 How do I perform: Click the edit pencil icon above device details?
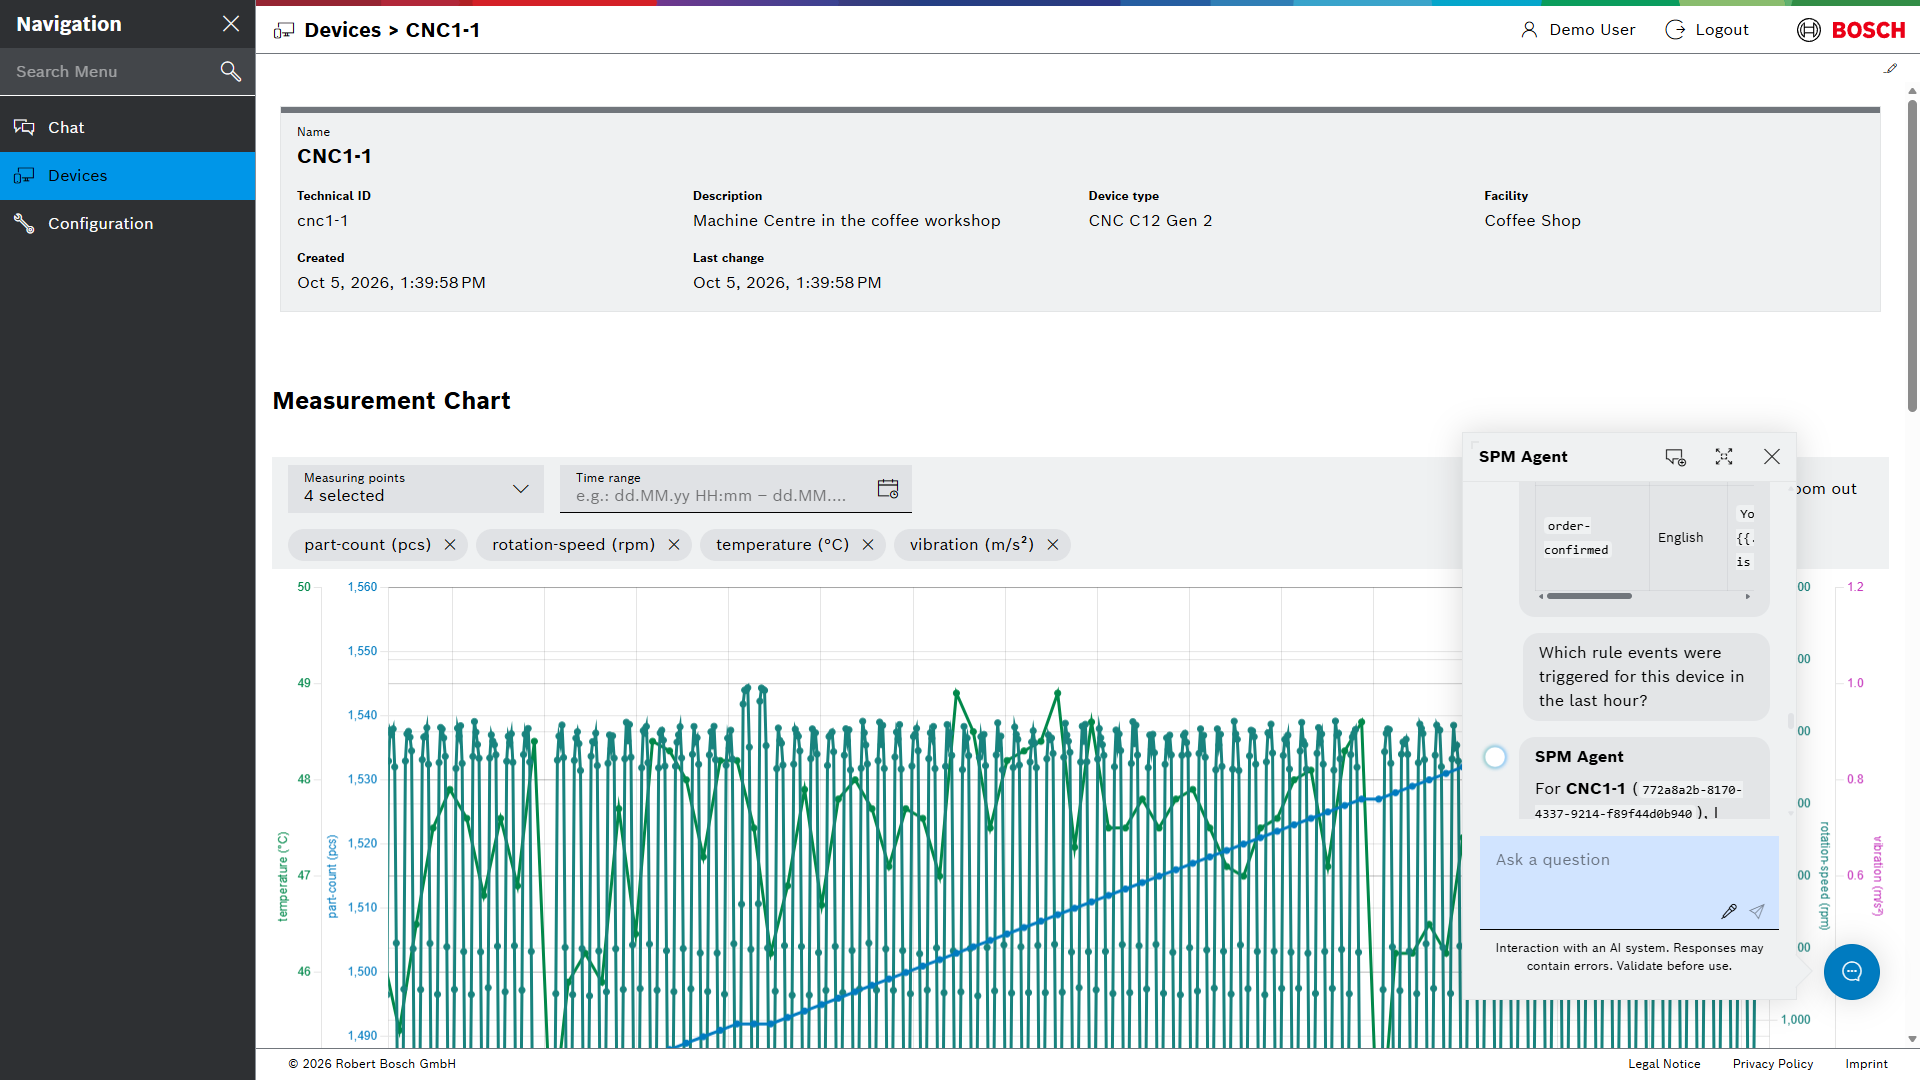tap(1890, 69)
